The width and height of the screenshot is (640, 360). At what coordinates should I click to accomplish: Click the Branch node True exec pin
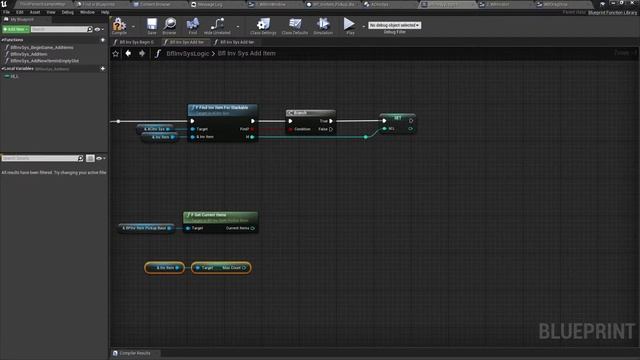point(331,121)
